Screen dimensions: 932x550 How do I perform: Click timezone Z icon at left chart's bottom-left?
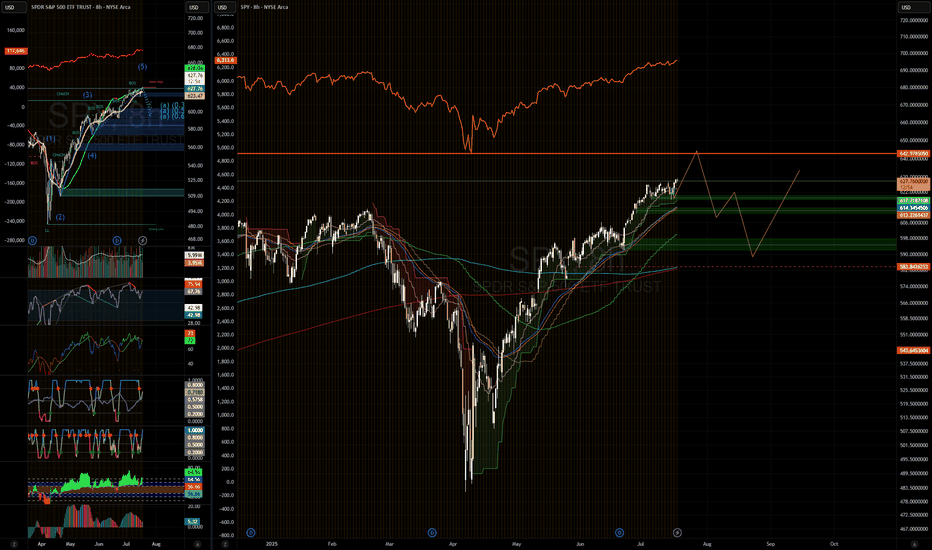pos(14,544)
